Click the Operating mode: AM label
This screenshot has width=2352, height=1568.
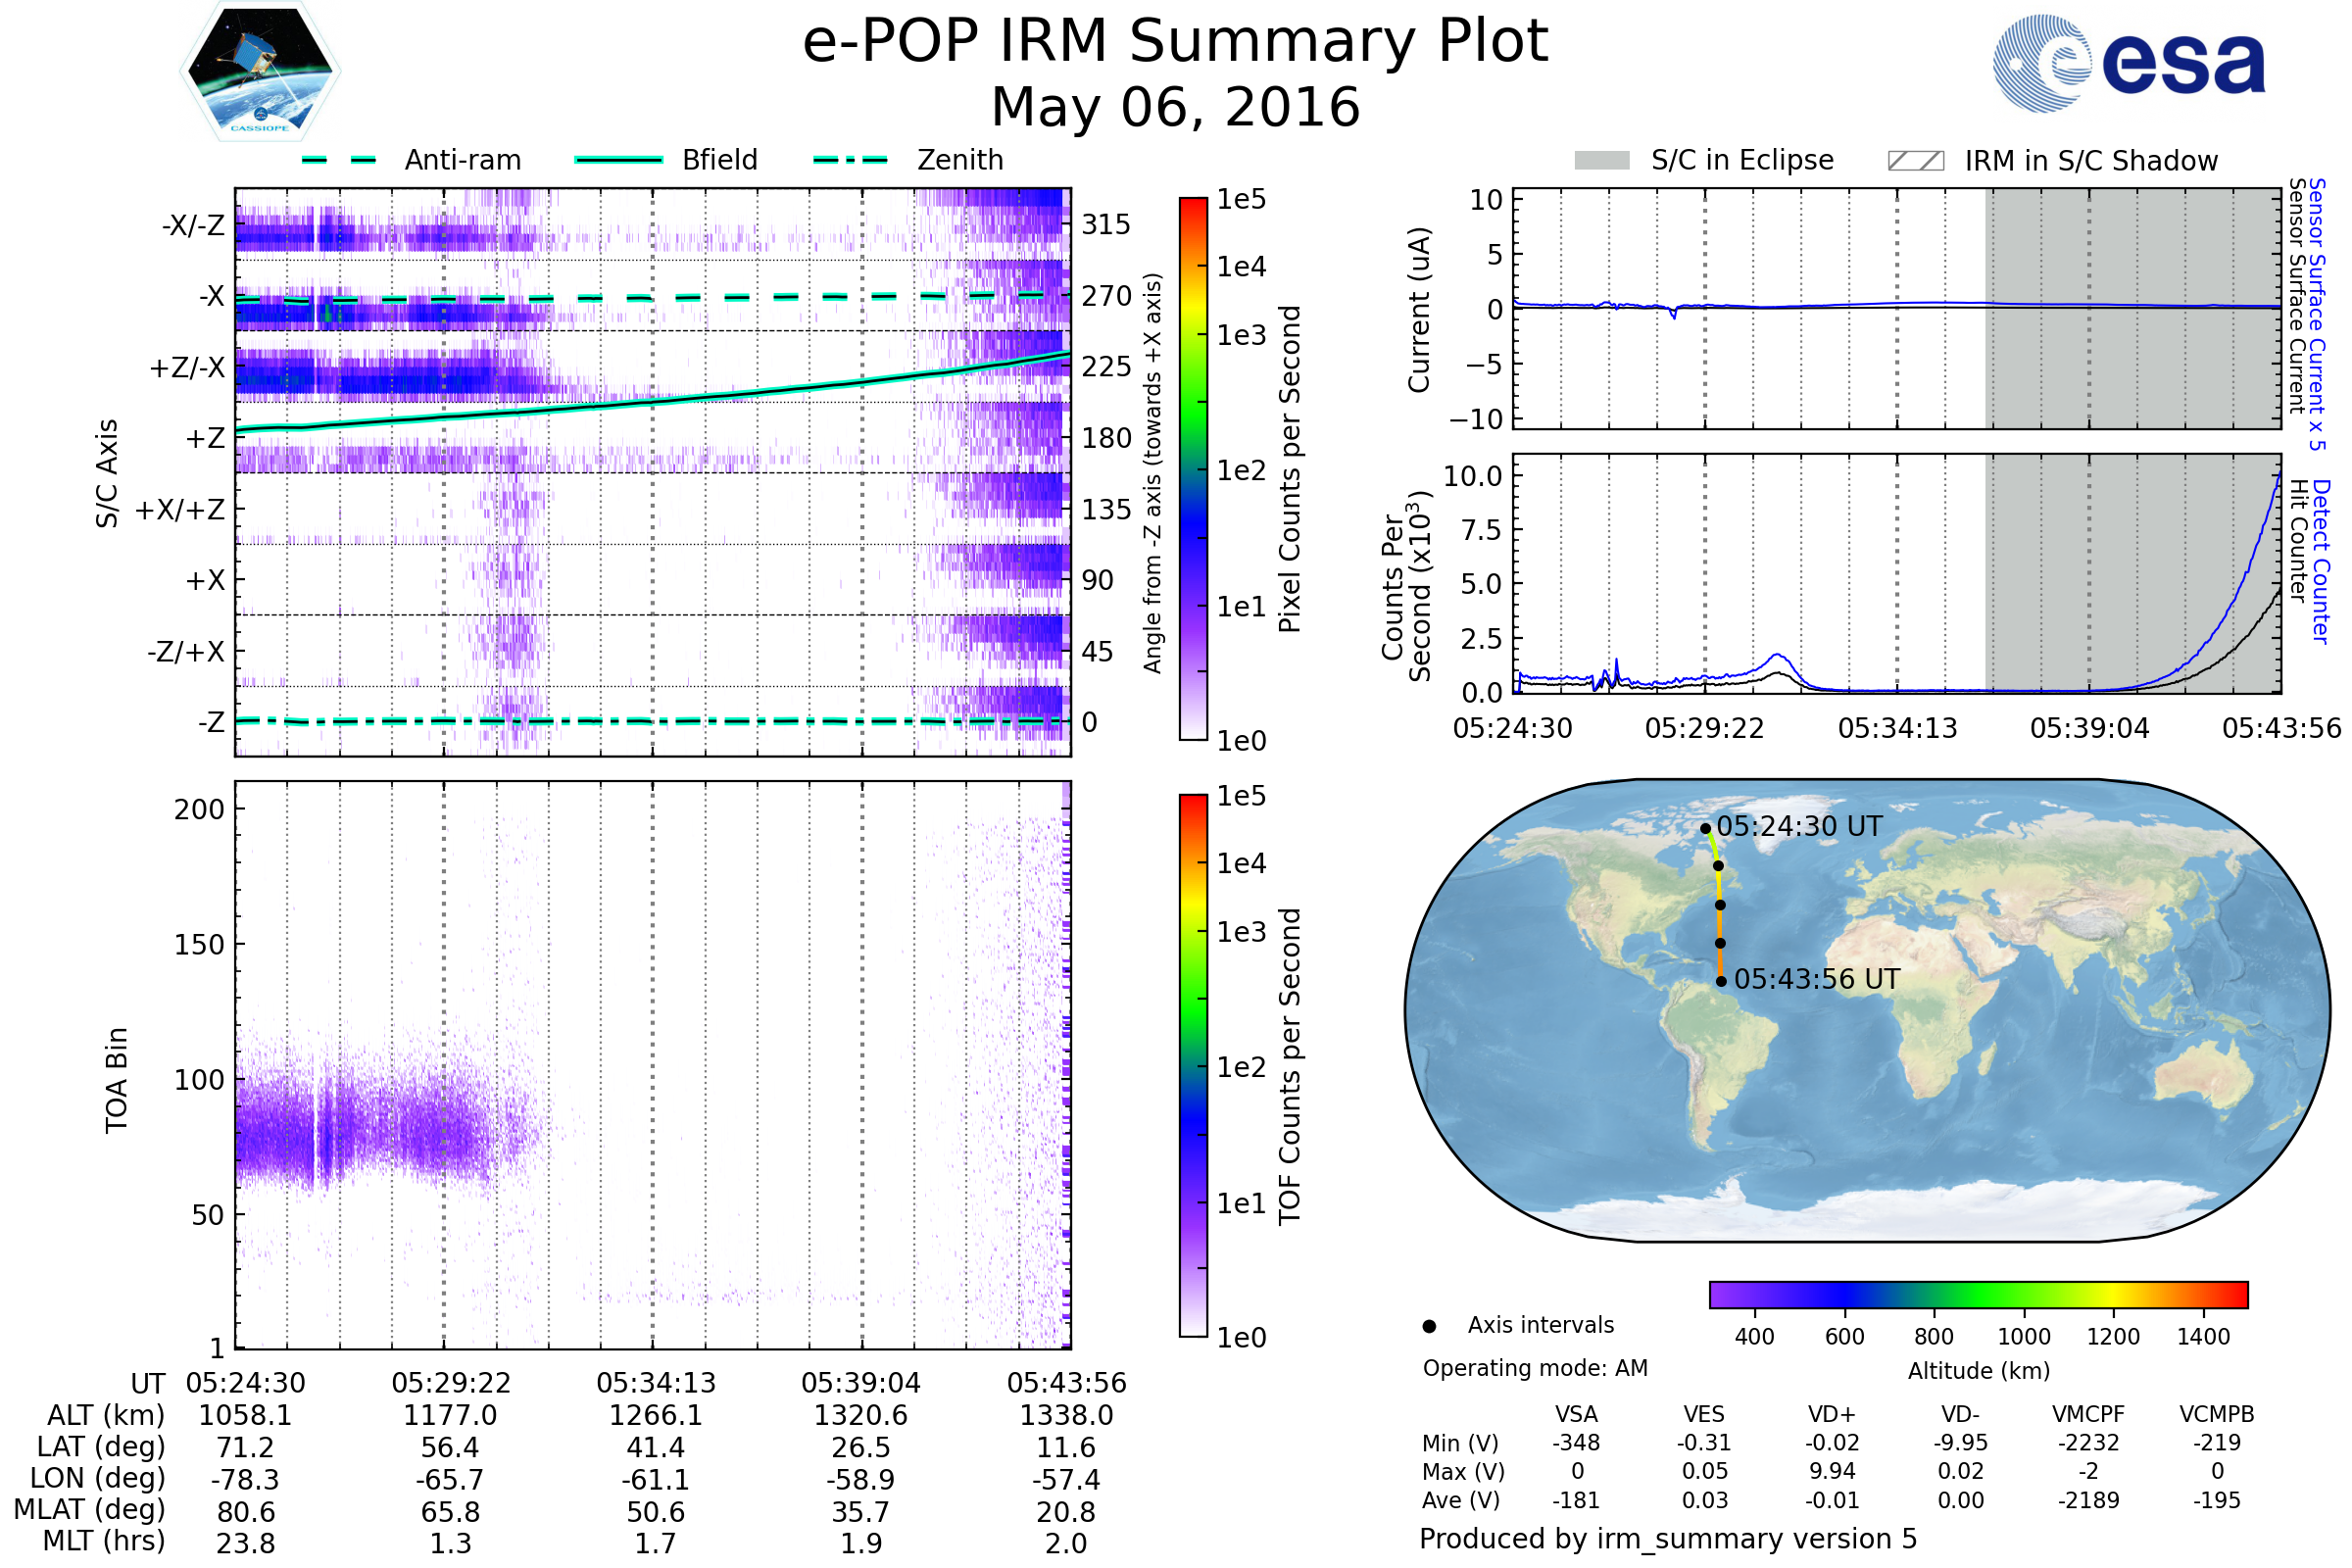[1535, 1368]
